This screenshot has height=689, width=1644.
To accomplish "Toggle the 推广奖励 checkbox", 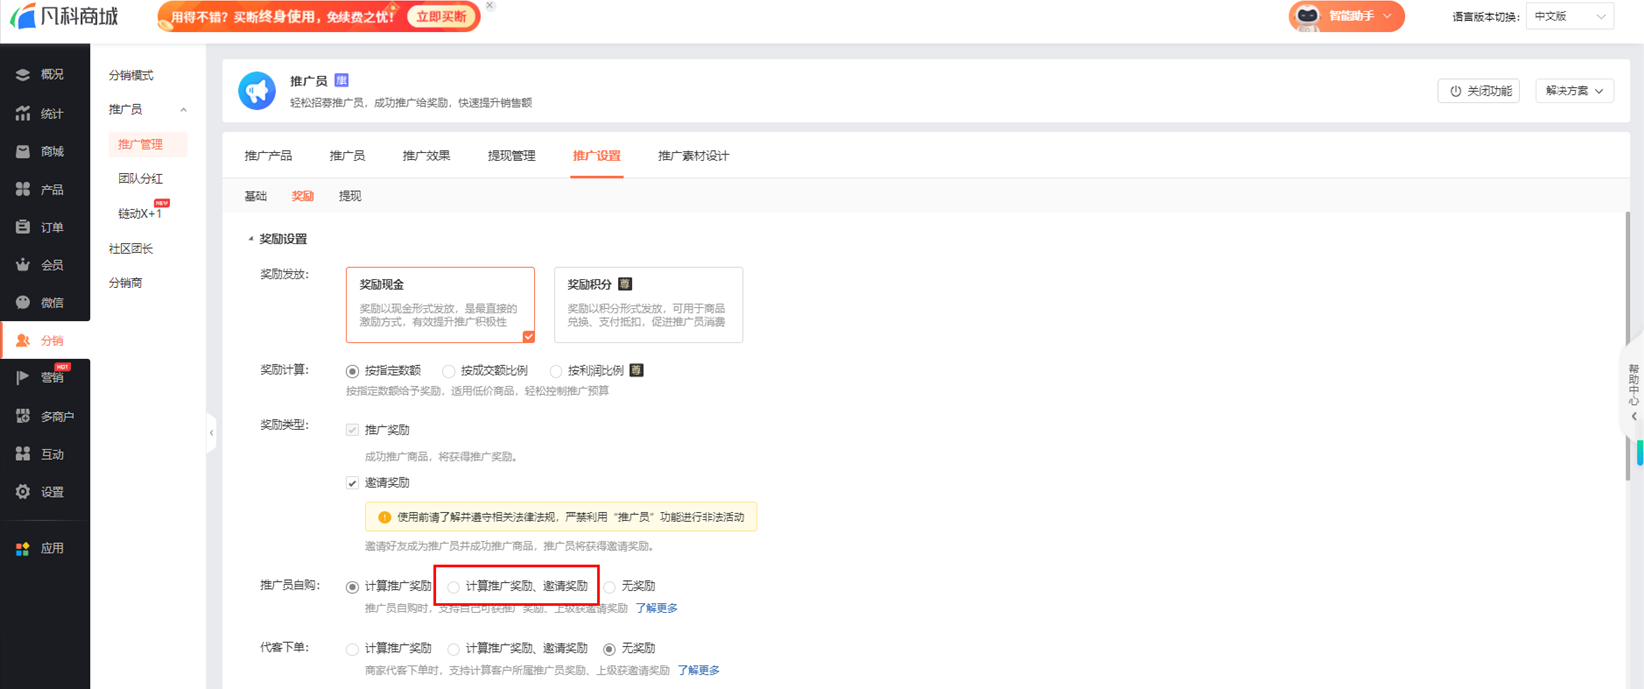I will pos(352,430).
